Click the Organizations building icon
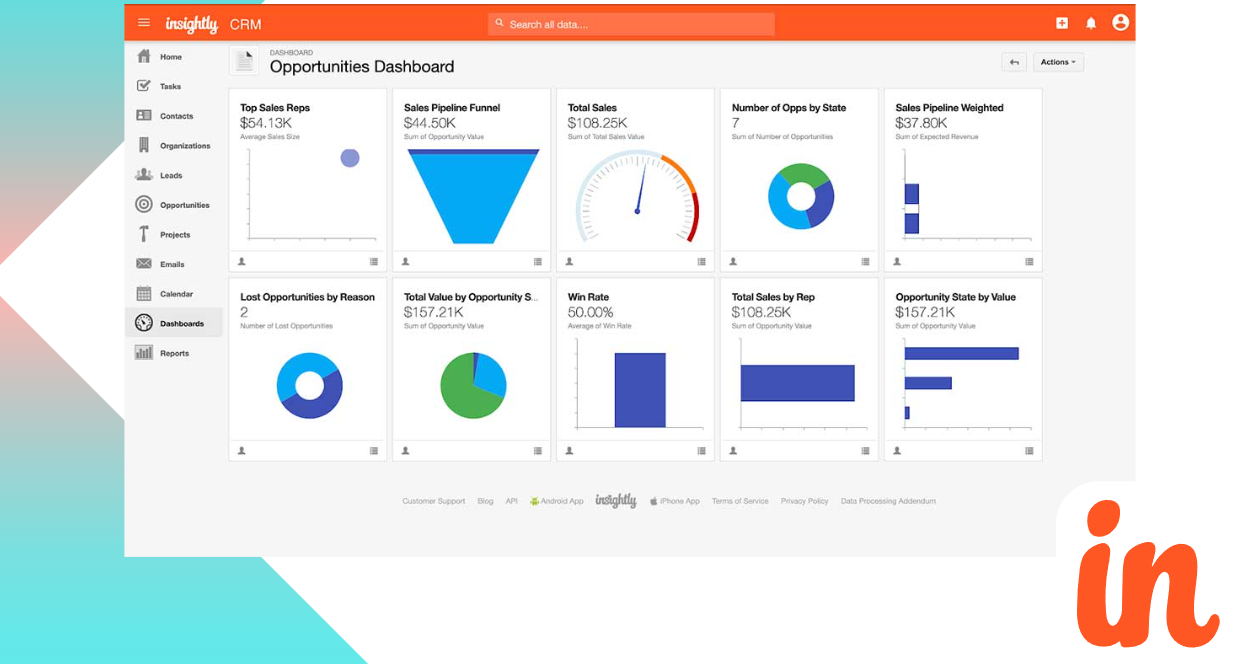The width and height of the screenshot is (1236, 664). point(144,145)
